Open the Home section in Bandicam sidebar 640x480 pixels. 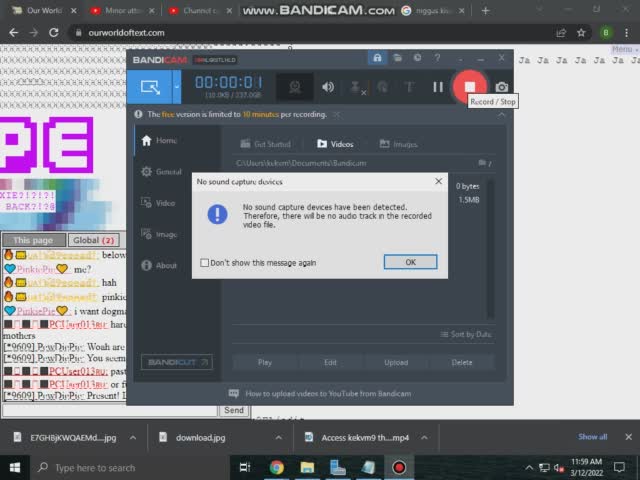(159, 140)
